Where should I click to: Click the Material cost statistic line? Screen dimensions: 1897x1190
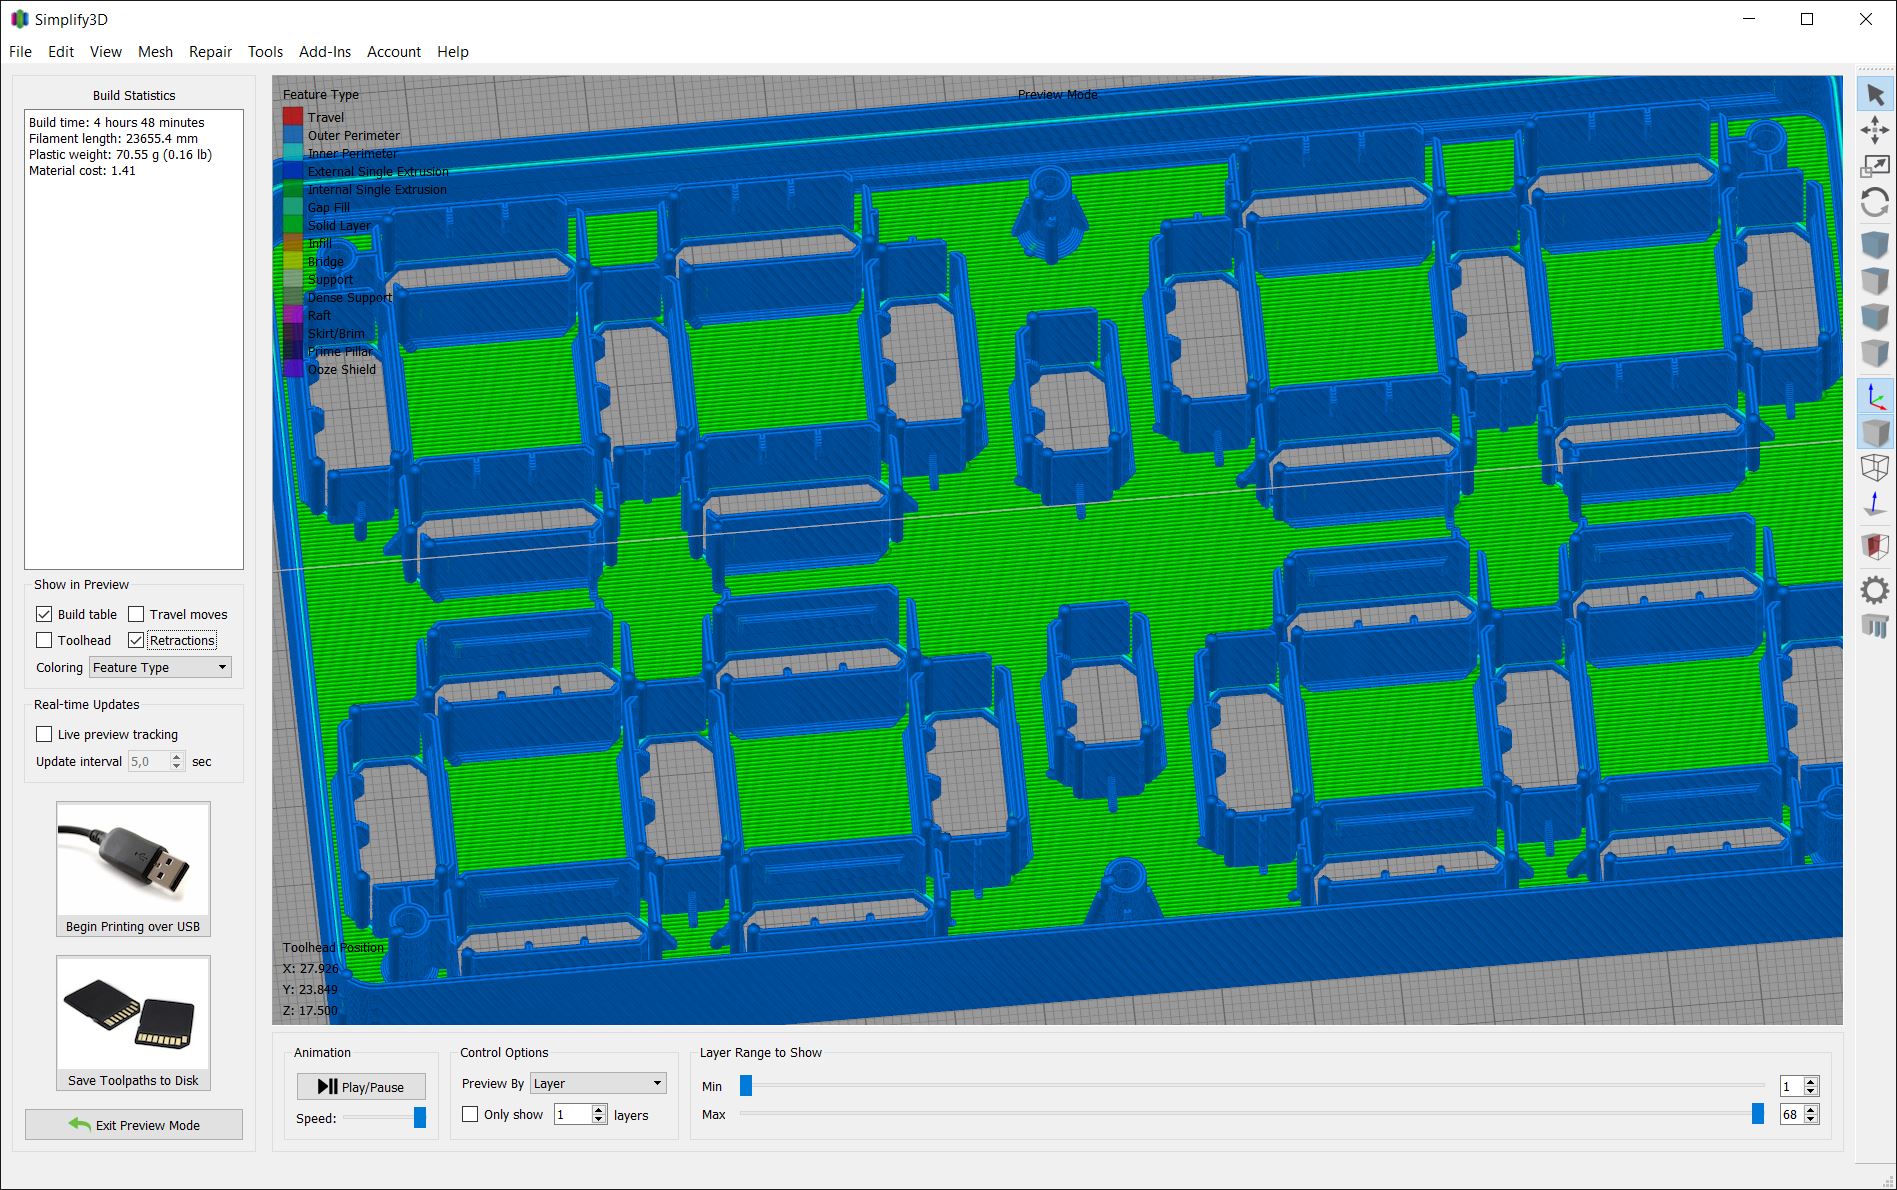coord(82,171)
